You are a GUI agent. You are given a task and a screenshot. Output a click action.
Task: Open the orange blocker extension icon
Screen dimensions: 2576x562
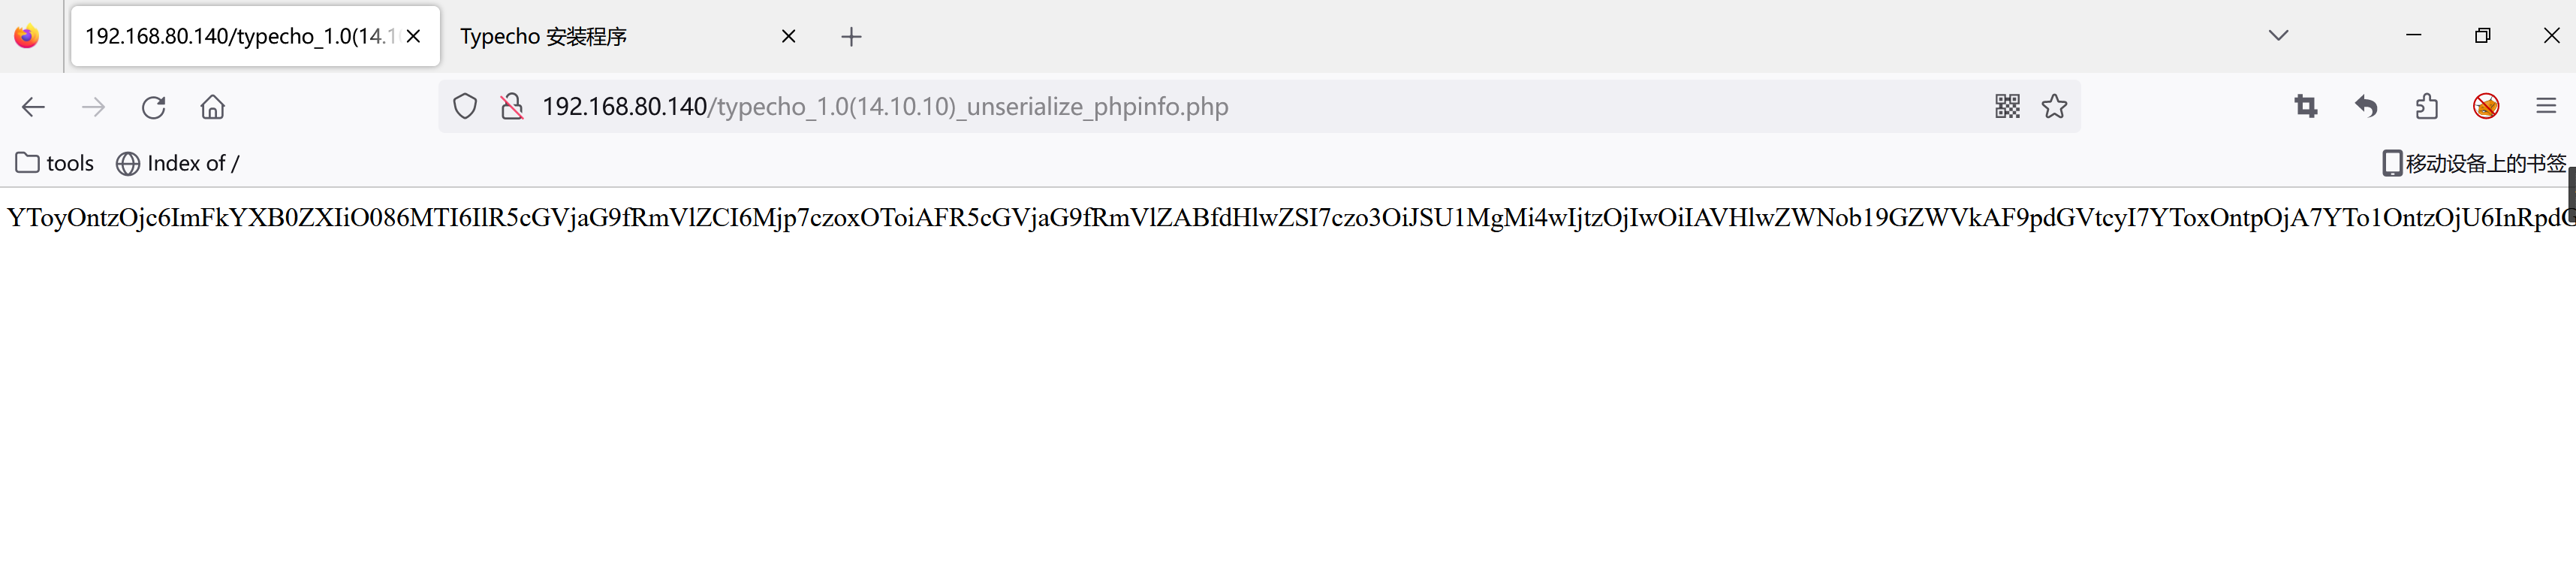(2486, 106)
